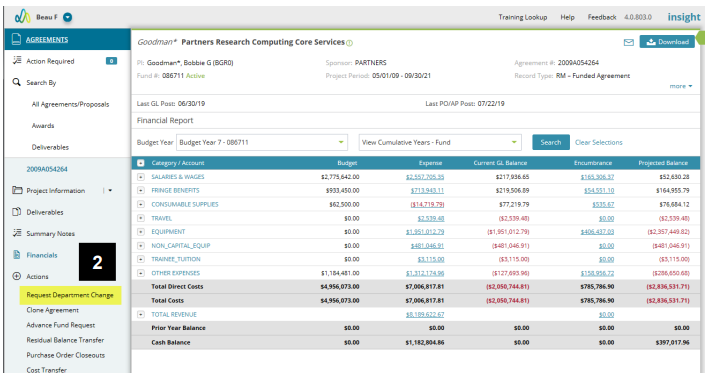Click the Download button
This screenshot has width=710, height=376.
pos(667,42)
